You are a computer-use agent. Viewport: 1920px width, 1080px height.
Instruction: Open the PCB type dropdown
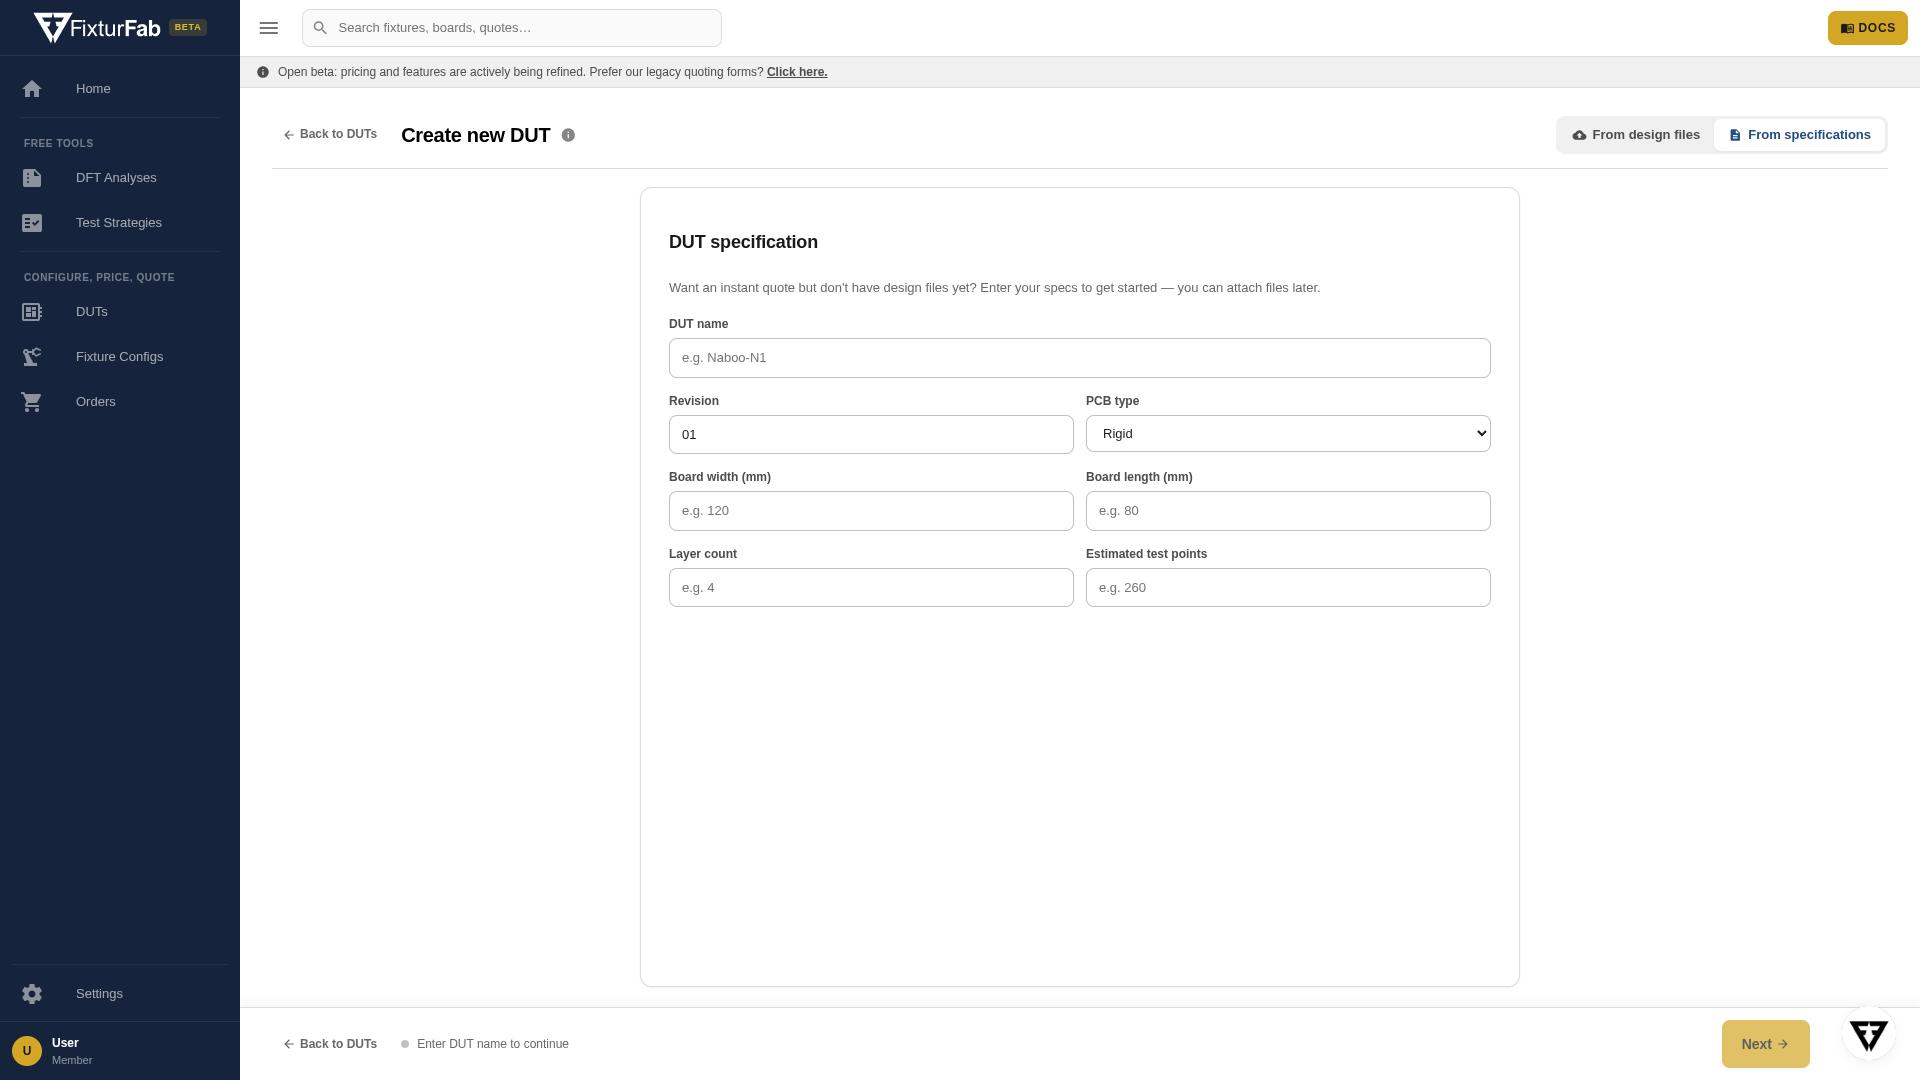point(1288,434)
